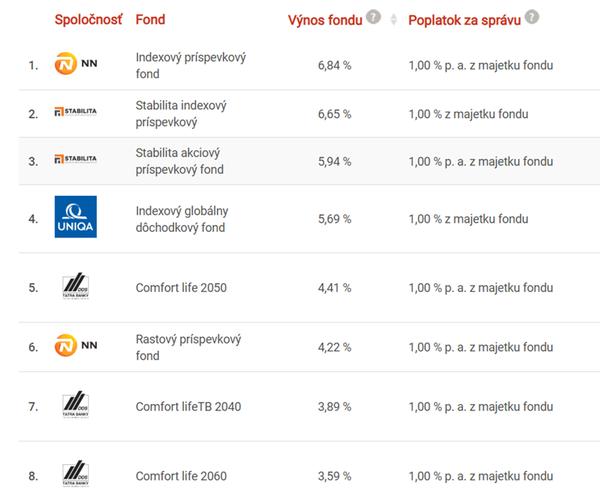Click Stabilita logo beside Stabilita akciový fond
Viewport: 600px width, 501px height.
coord(75,160)
